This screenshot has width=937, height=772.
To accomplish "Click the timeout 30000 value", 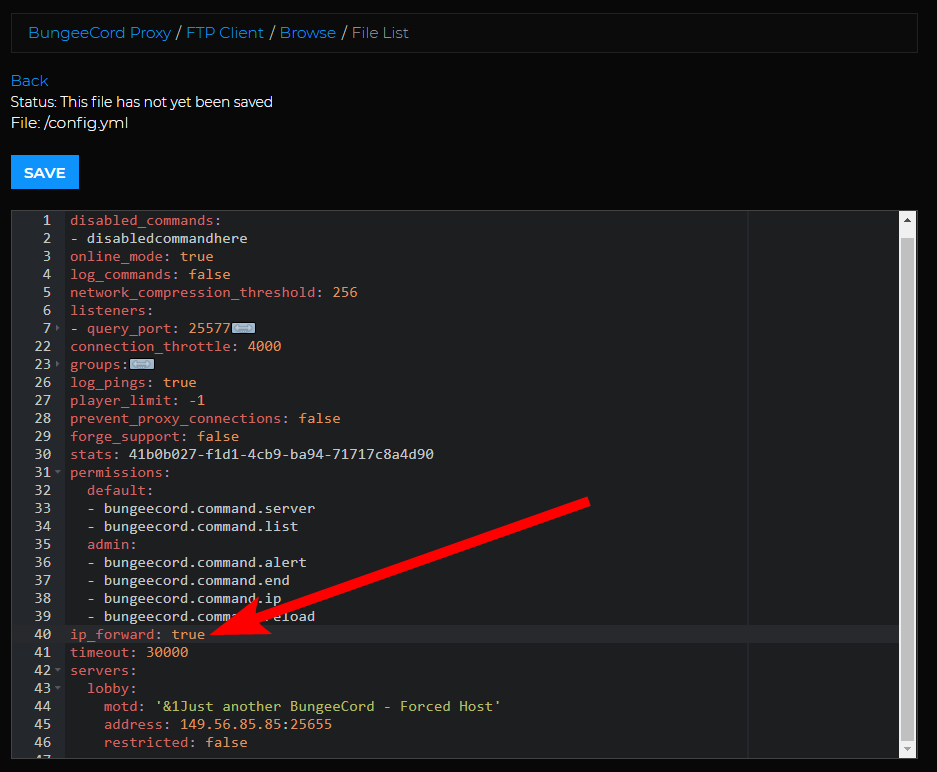I will [x=167, y=652].
